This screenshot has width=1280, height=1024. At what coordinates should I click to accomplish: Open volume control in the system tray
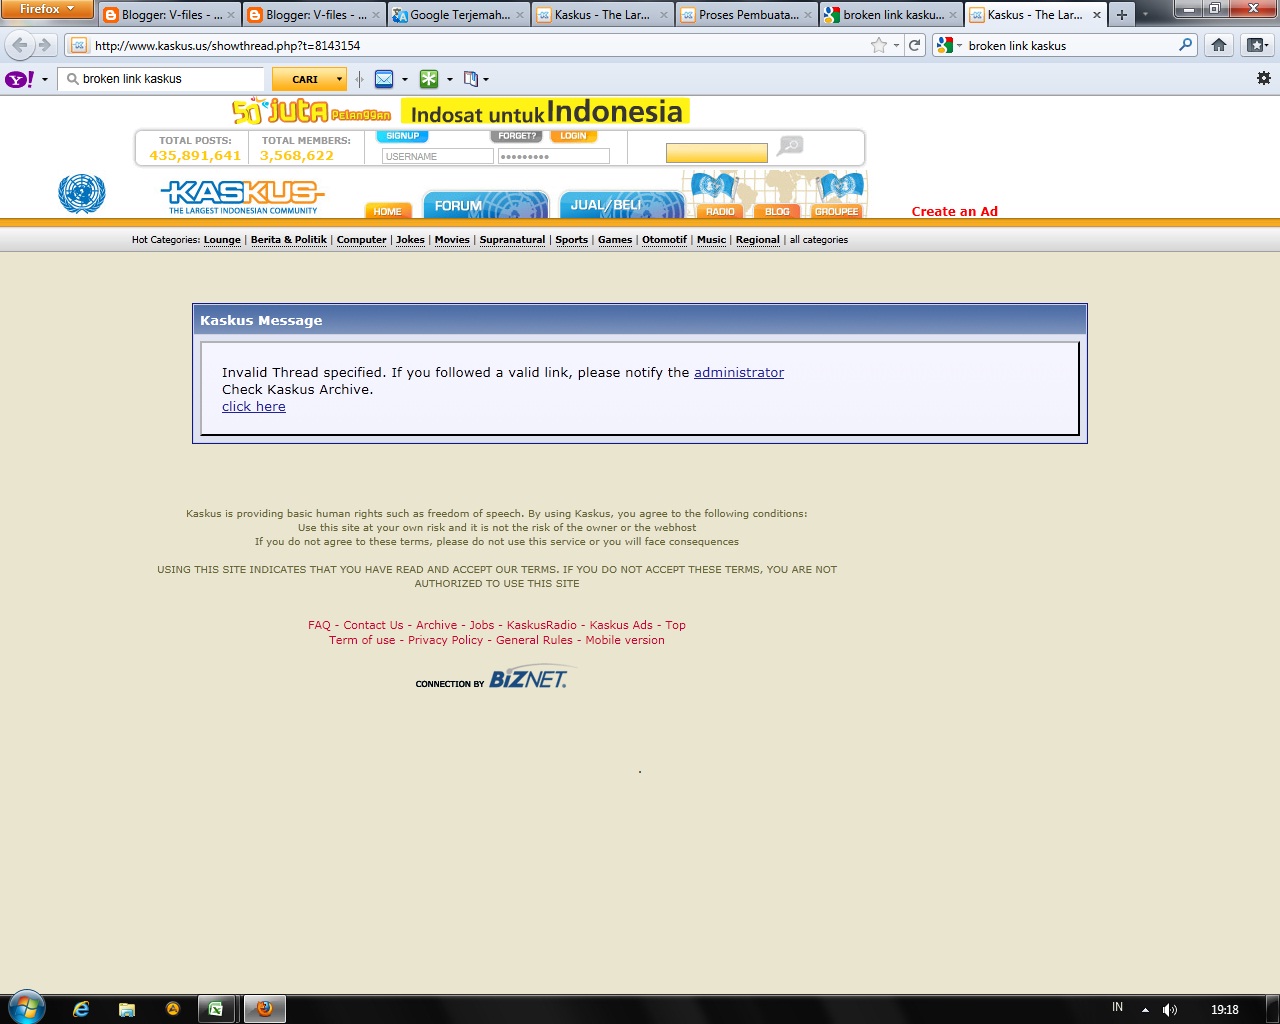point(1170,1010)
